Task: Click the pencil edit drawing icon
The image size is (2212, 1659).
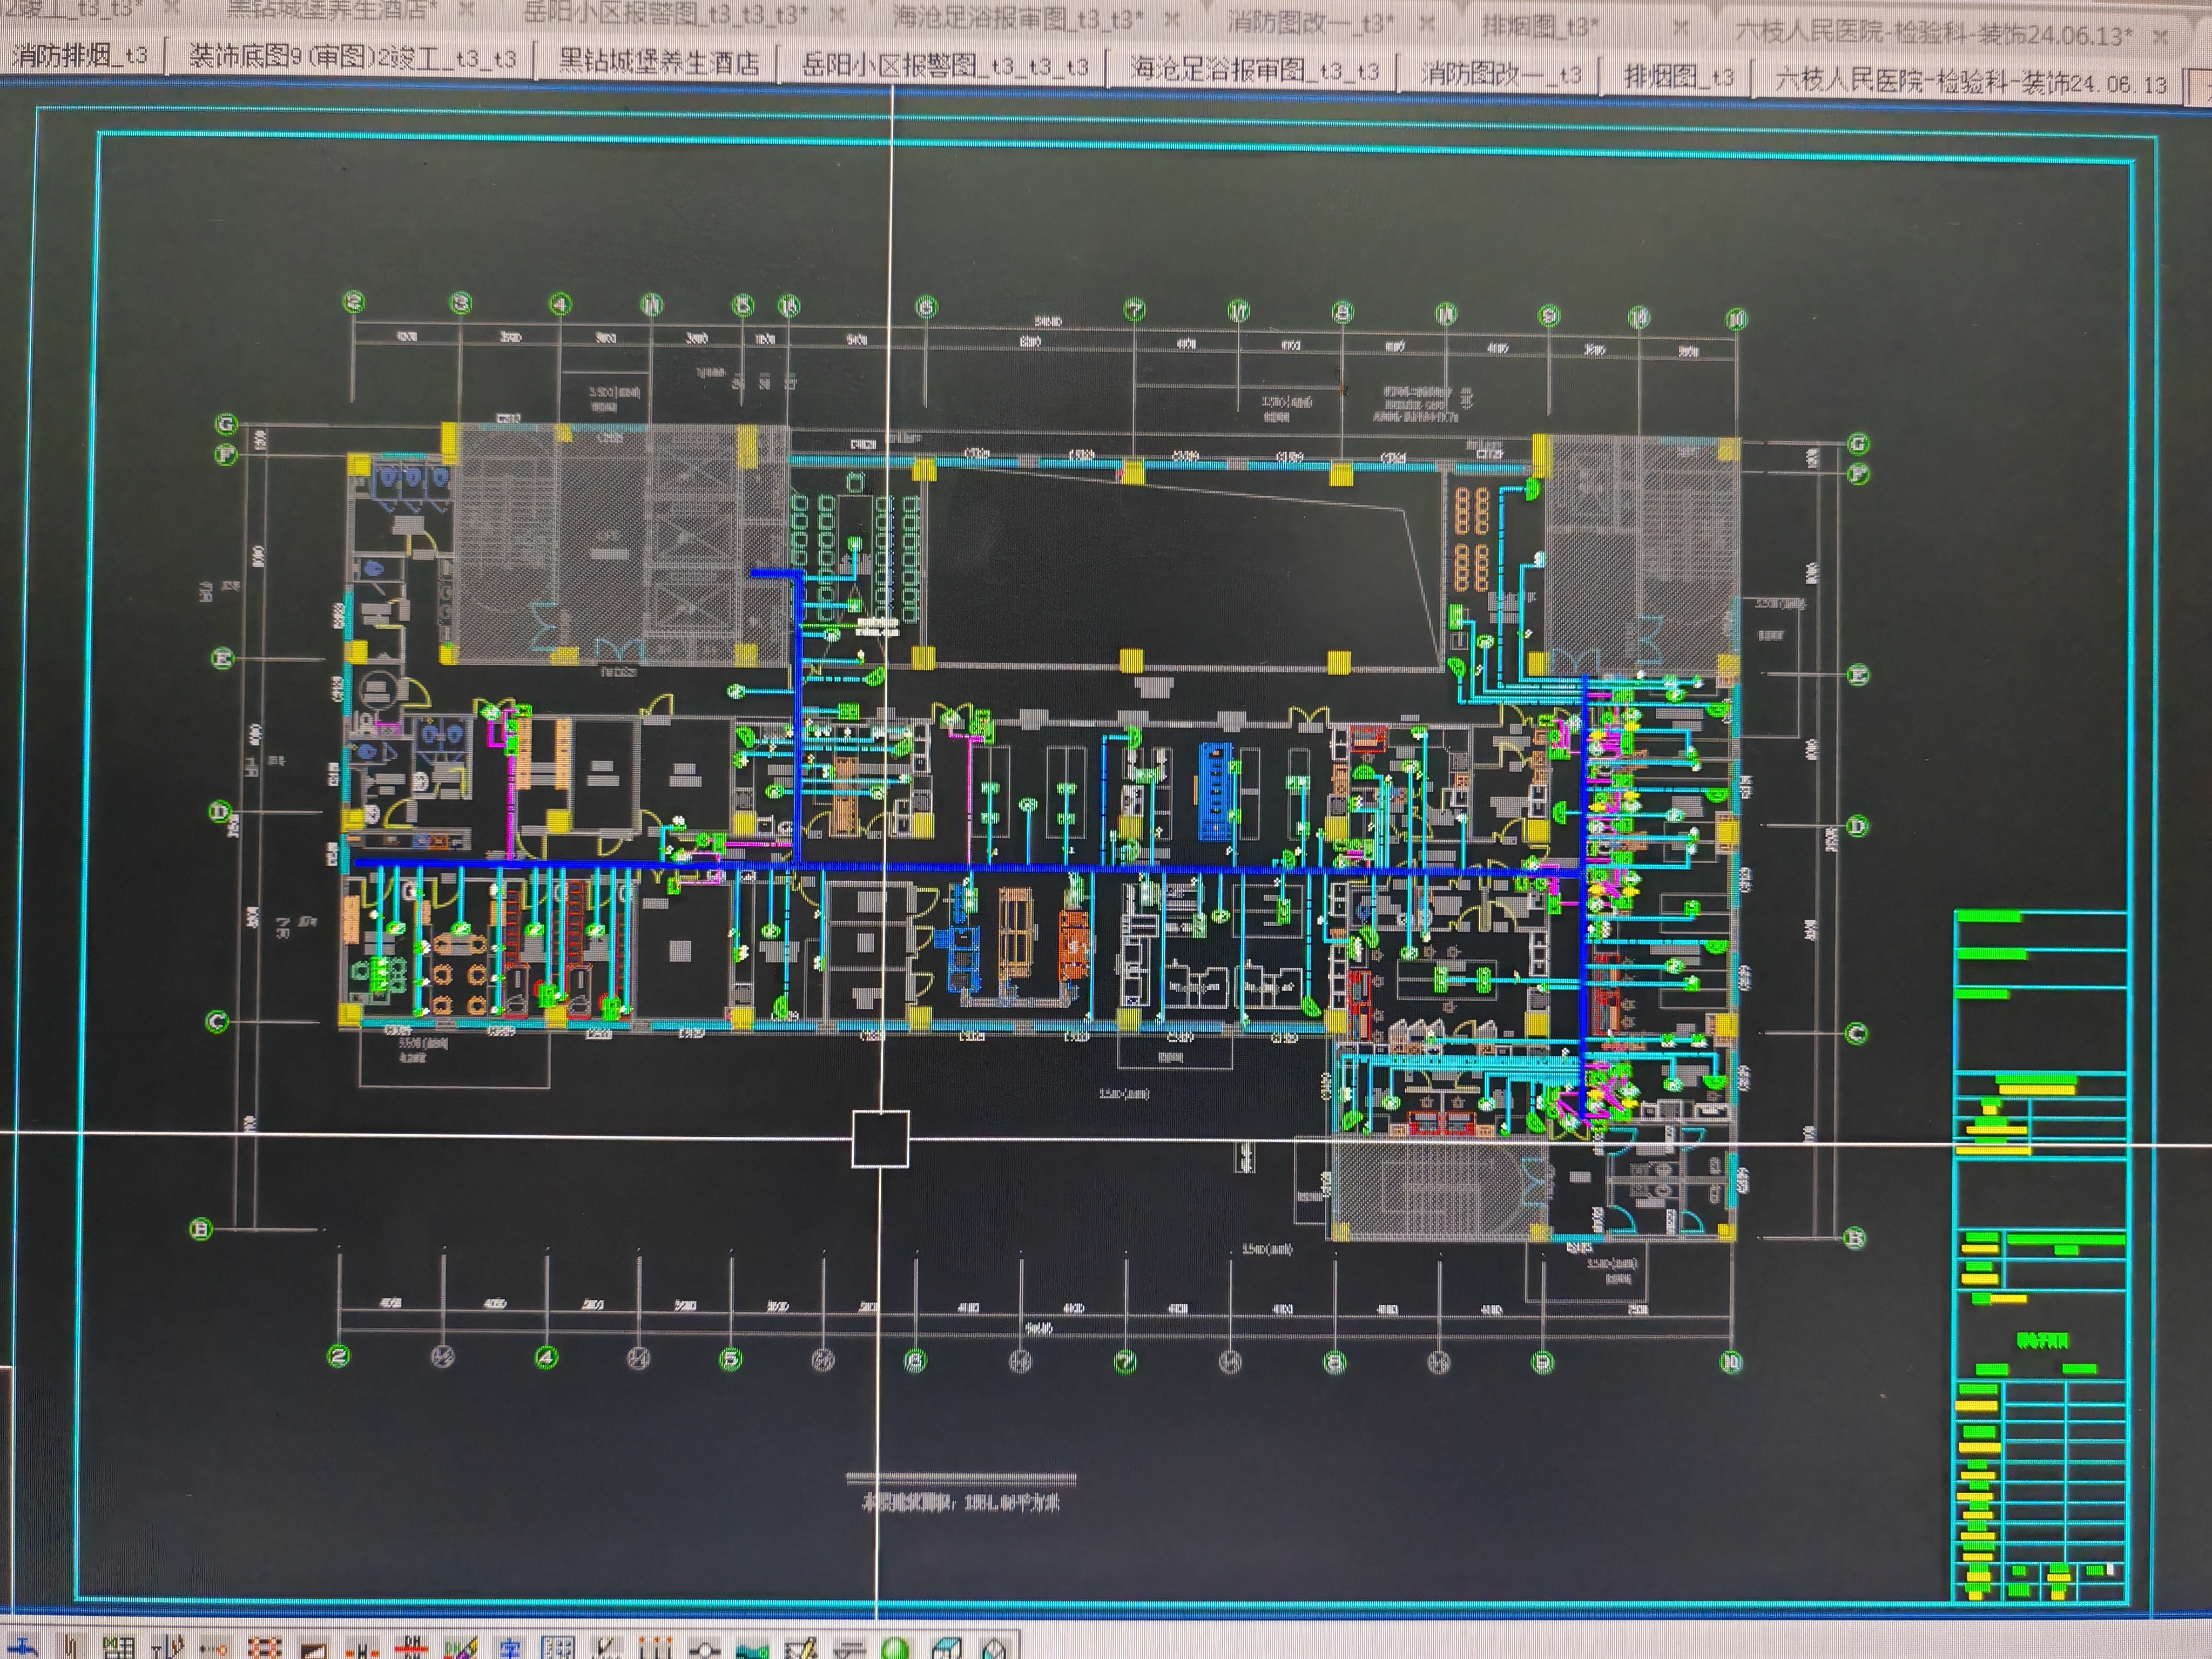Action: point(802,1649)
